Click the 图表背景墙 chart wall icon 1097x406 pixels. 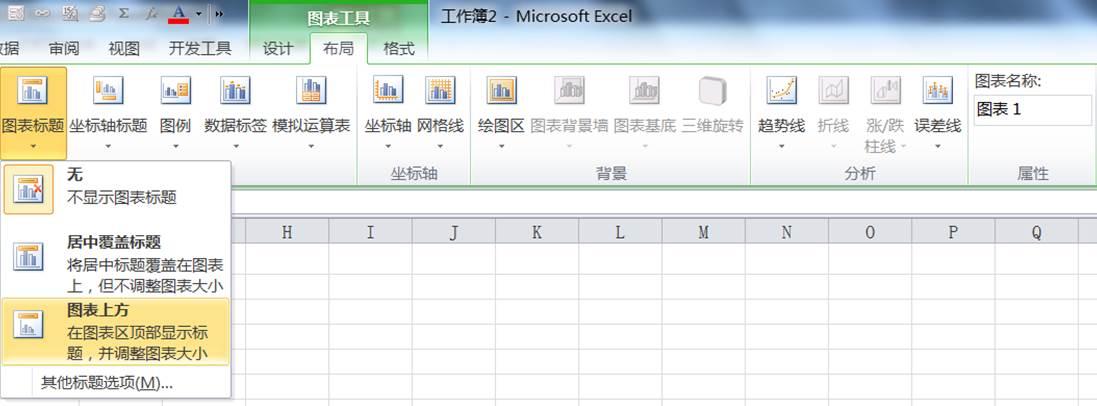tap(569, 91)
